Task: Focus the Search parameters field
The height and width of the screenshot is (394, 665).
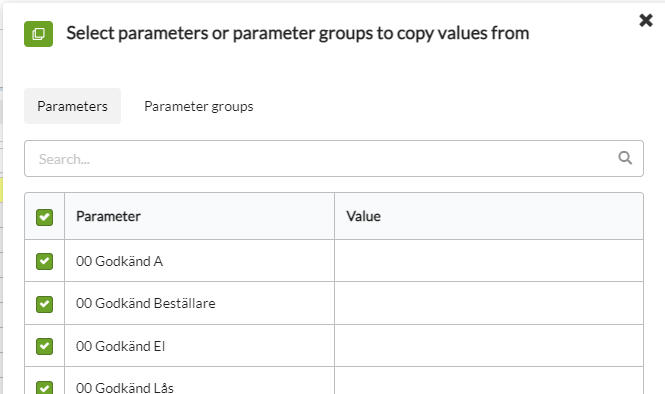Action: [x=334, y=159]
